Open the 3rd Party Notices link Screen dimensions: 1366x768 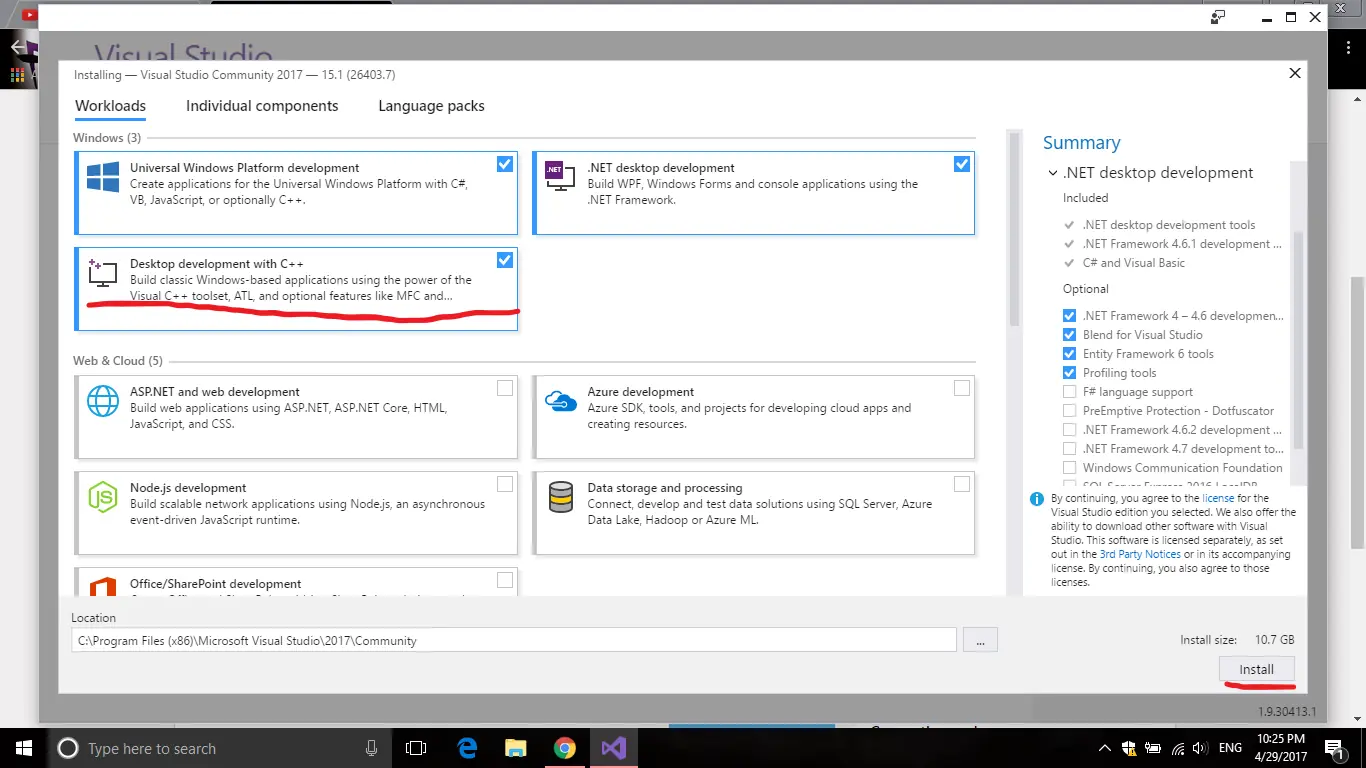coord(1140,554)
